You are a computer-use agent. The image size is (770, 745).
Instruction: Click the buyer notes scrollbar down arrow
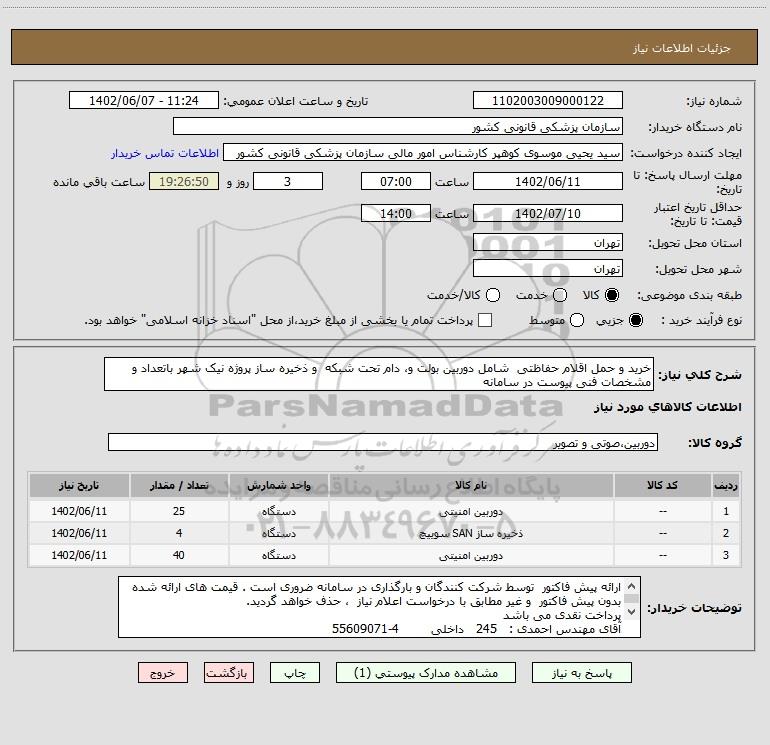pyautogui.click(x=632, y=612)
